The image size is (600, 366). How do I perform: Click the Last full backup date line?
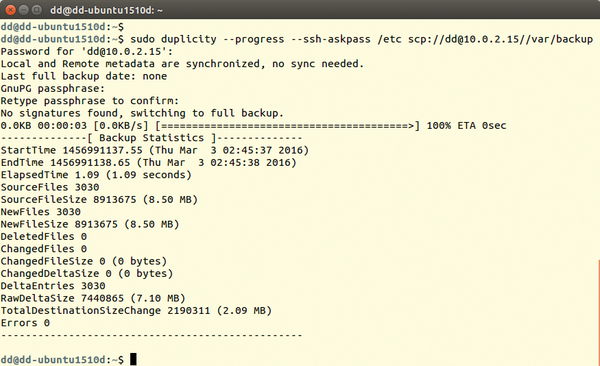coord(83,76)
